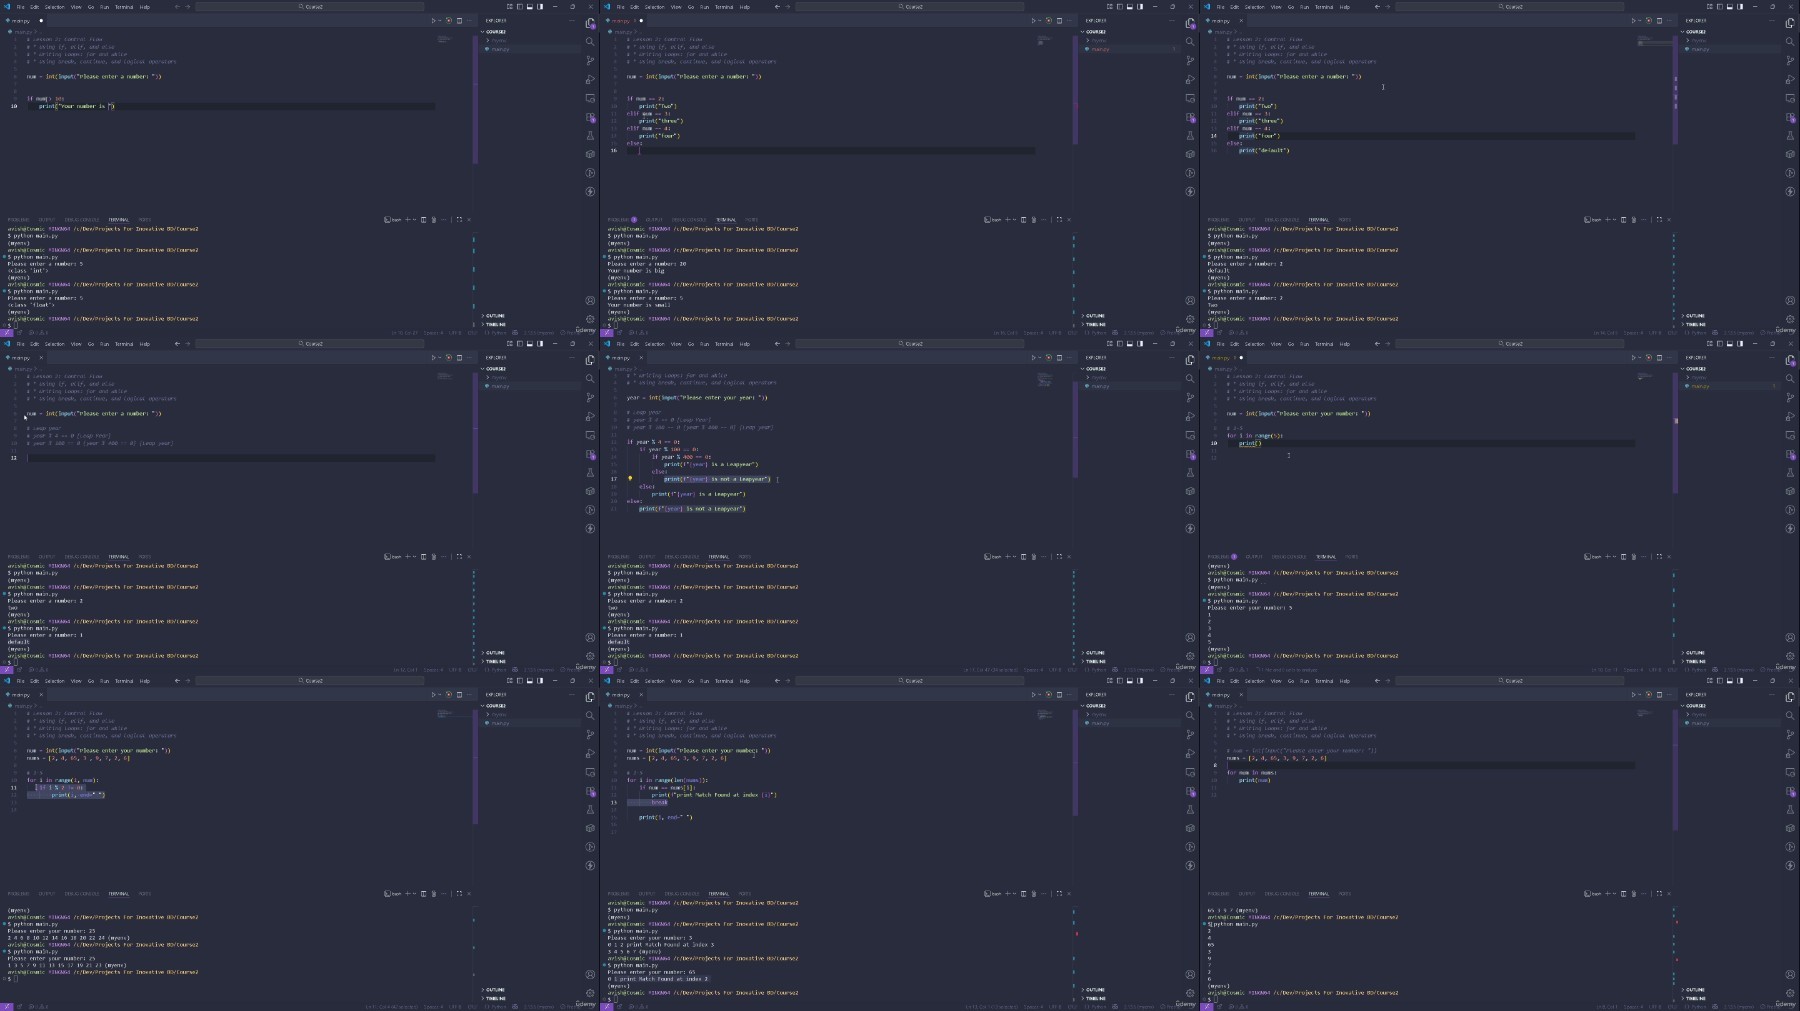1800x1011 pixels.
Task: Expand TIMELINE section in print("default") window
Action: pyautogui.click(x=1695, y=325)
